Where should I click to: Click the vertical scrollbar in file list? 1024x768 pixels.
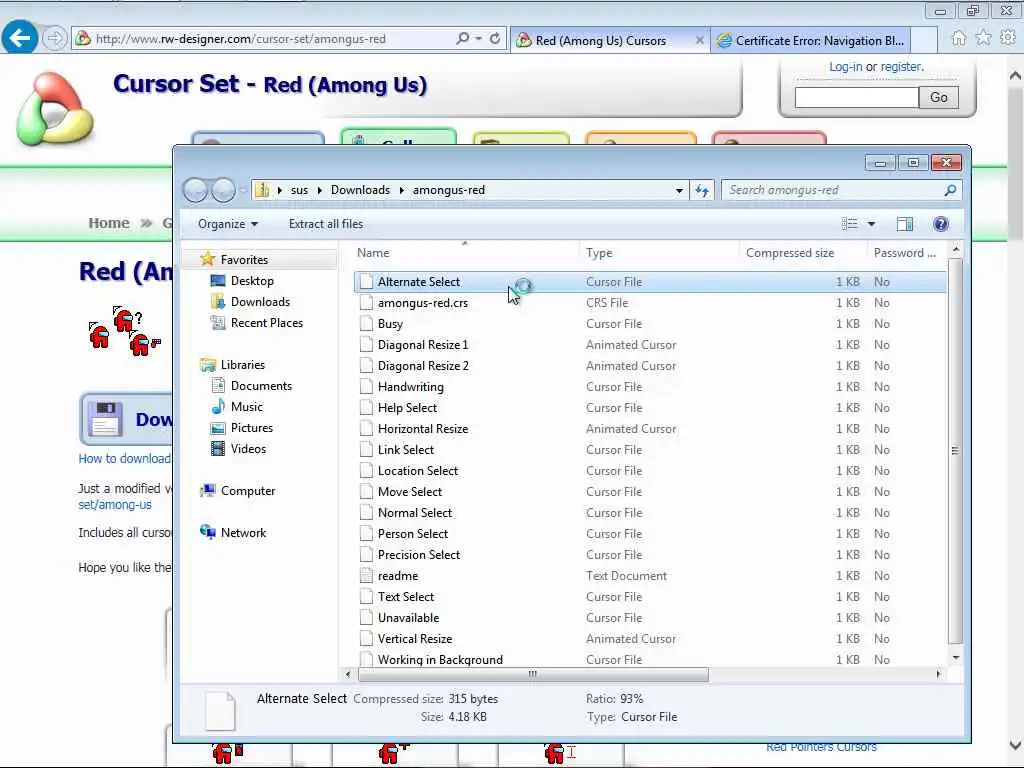pos(955,450)
